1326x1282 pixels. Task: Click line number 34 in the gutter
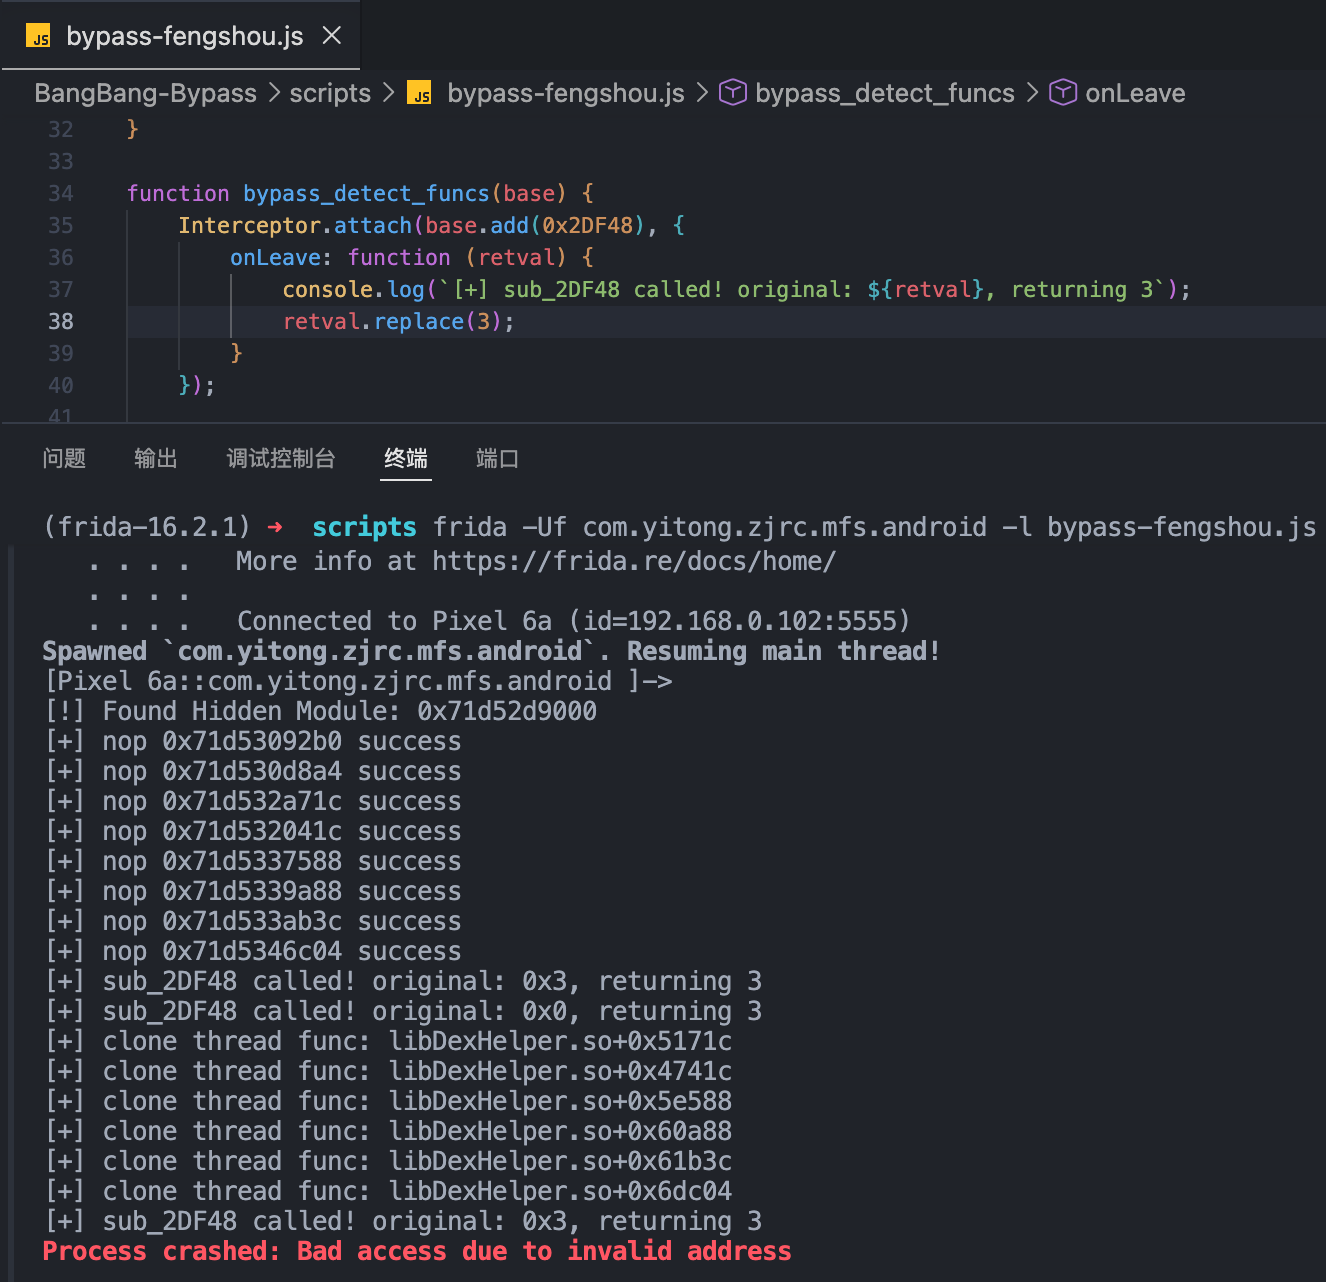[61, 193]
